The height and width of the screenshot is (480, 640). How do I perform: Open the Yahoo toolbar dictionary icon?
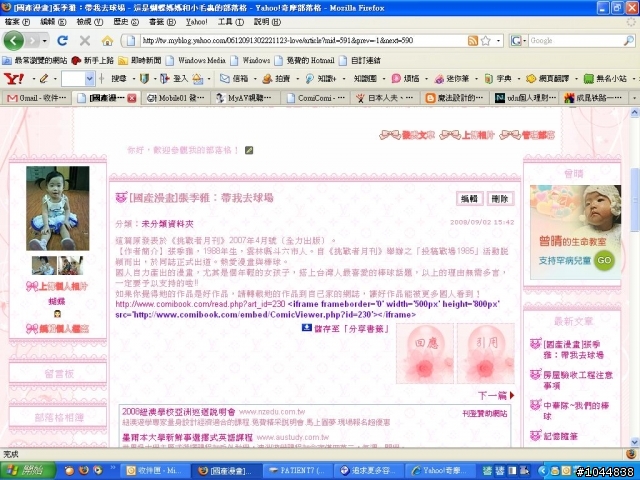point(489,78)
